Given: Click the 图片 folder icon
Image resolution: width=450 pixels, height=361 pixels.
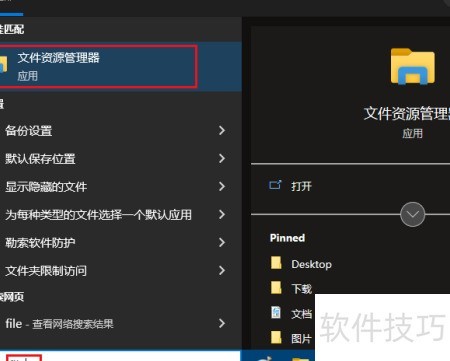Looking at the screenshot, I should coord(276,337).
